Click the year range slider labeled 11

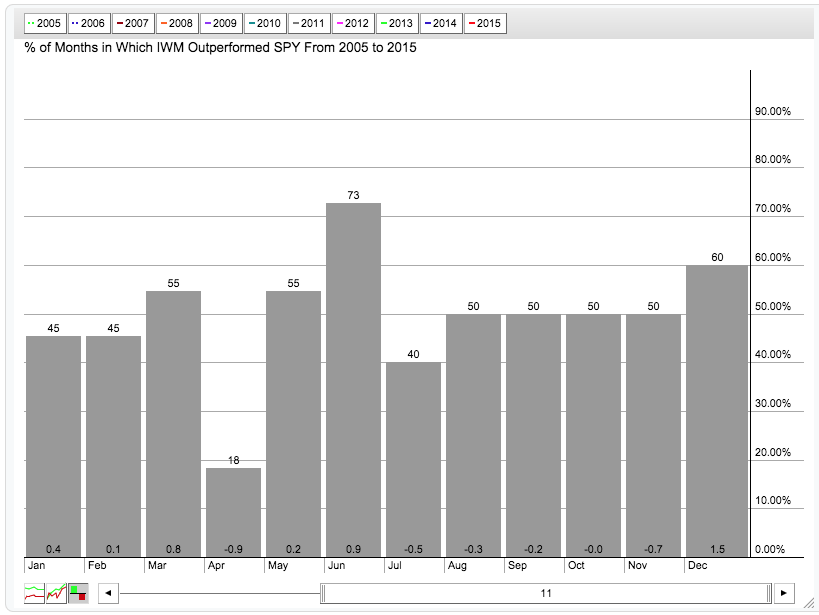pyautogui.click(x=546, y=593)
